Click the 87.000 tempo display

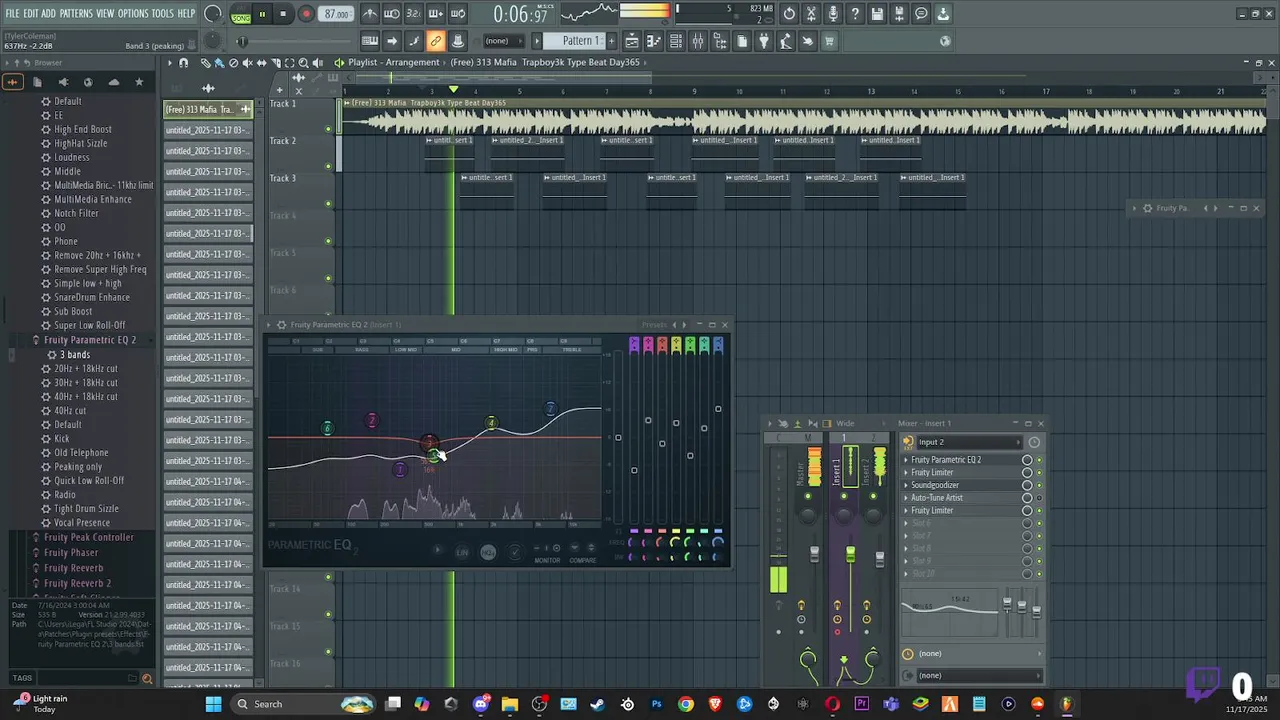click(337, 14)
